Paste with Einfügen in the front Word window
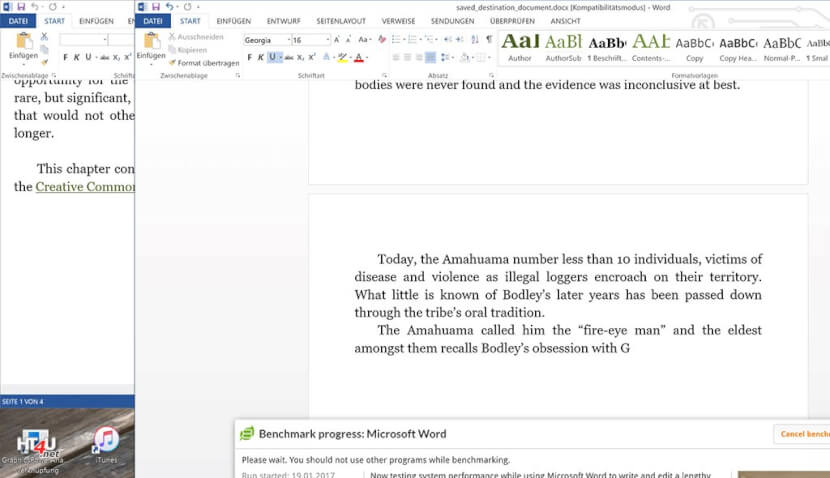 tap(151, 47)
